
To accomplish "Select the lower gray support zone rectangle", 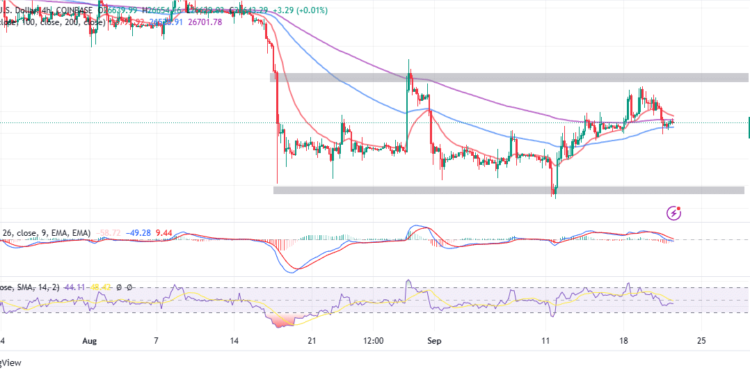I will pos(508,190).
